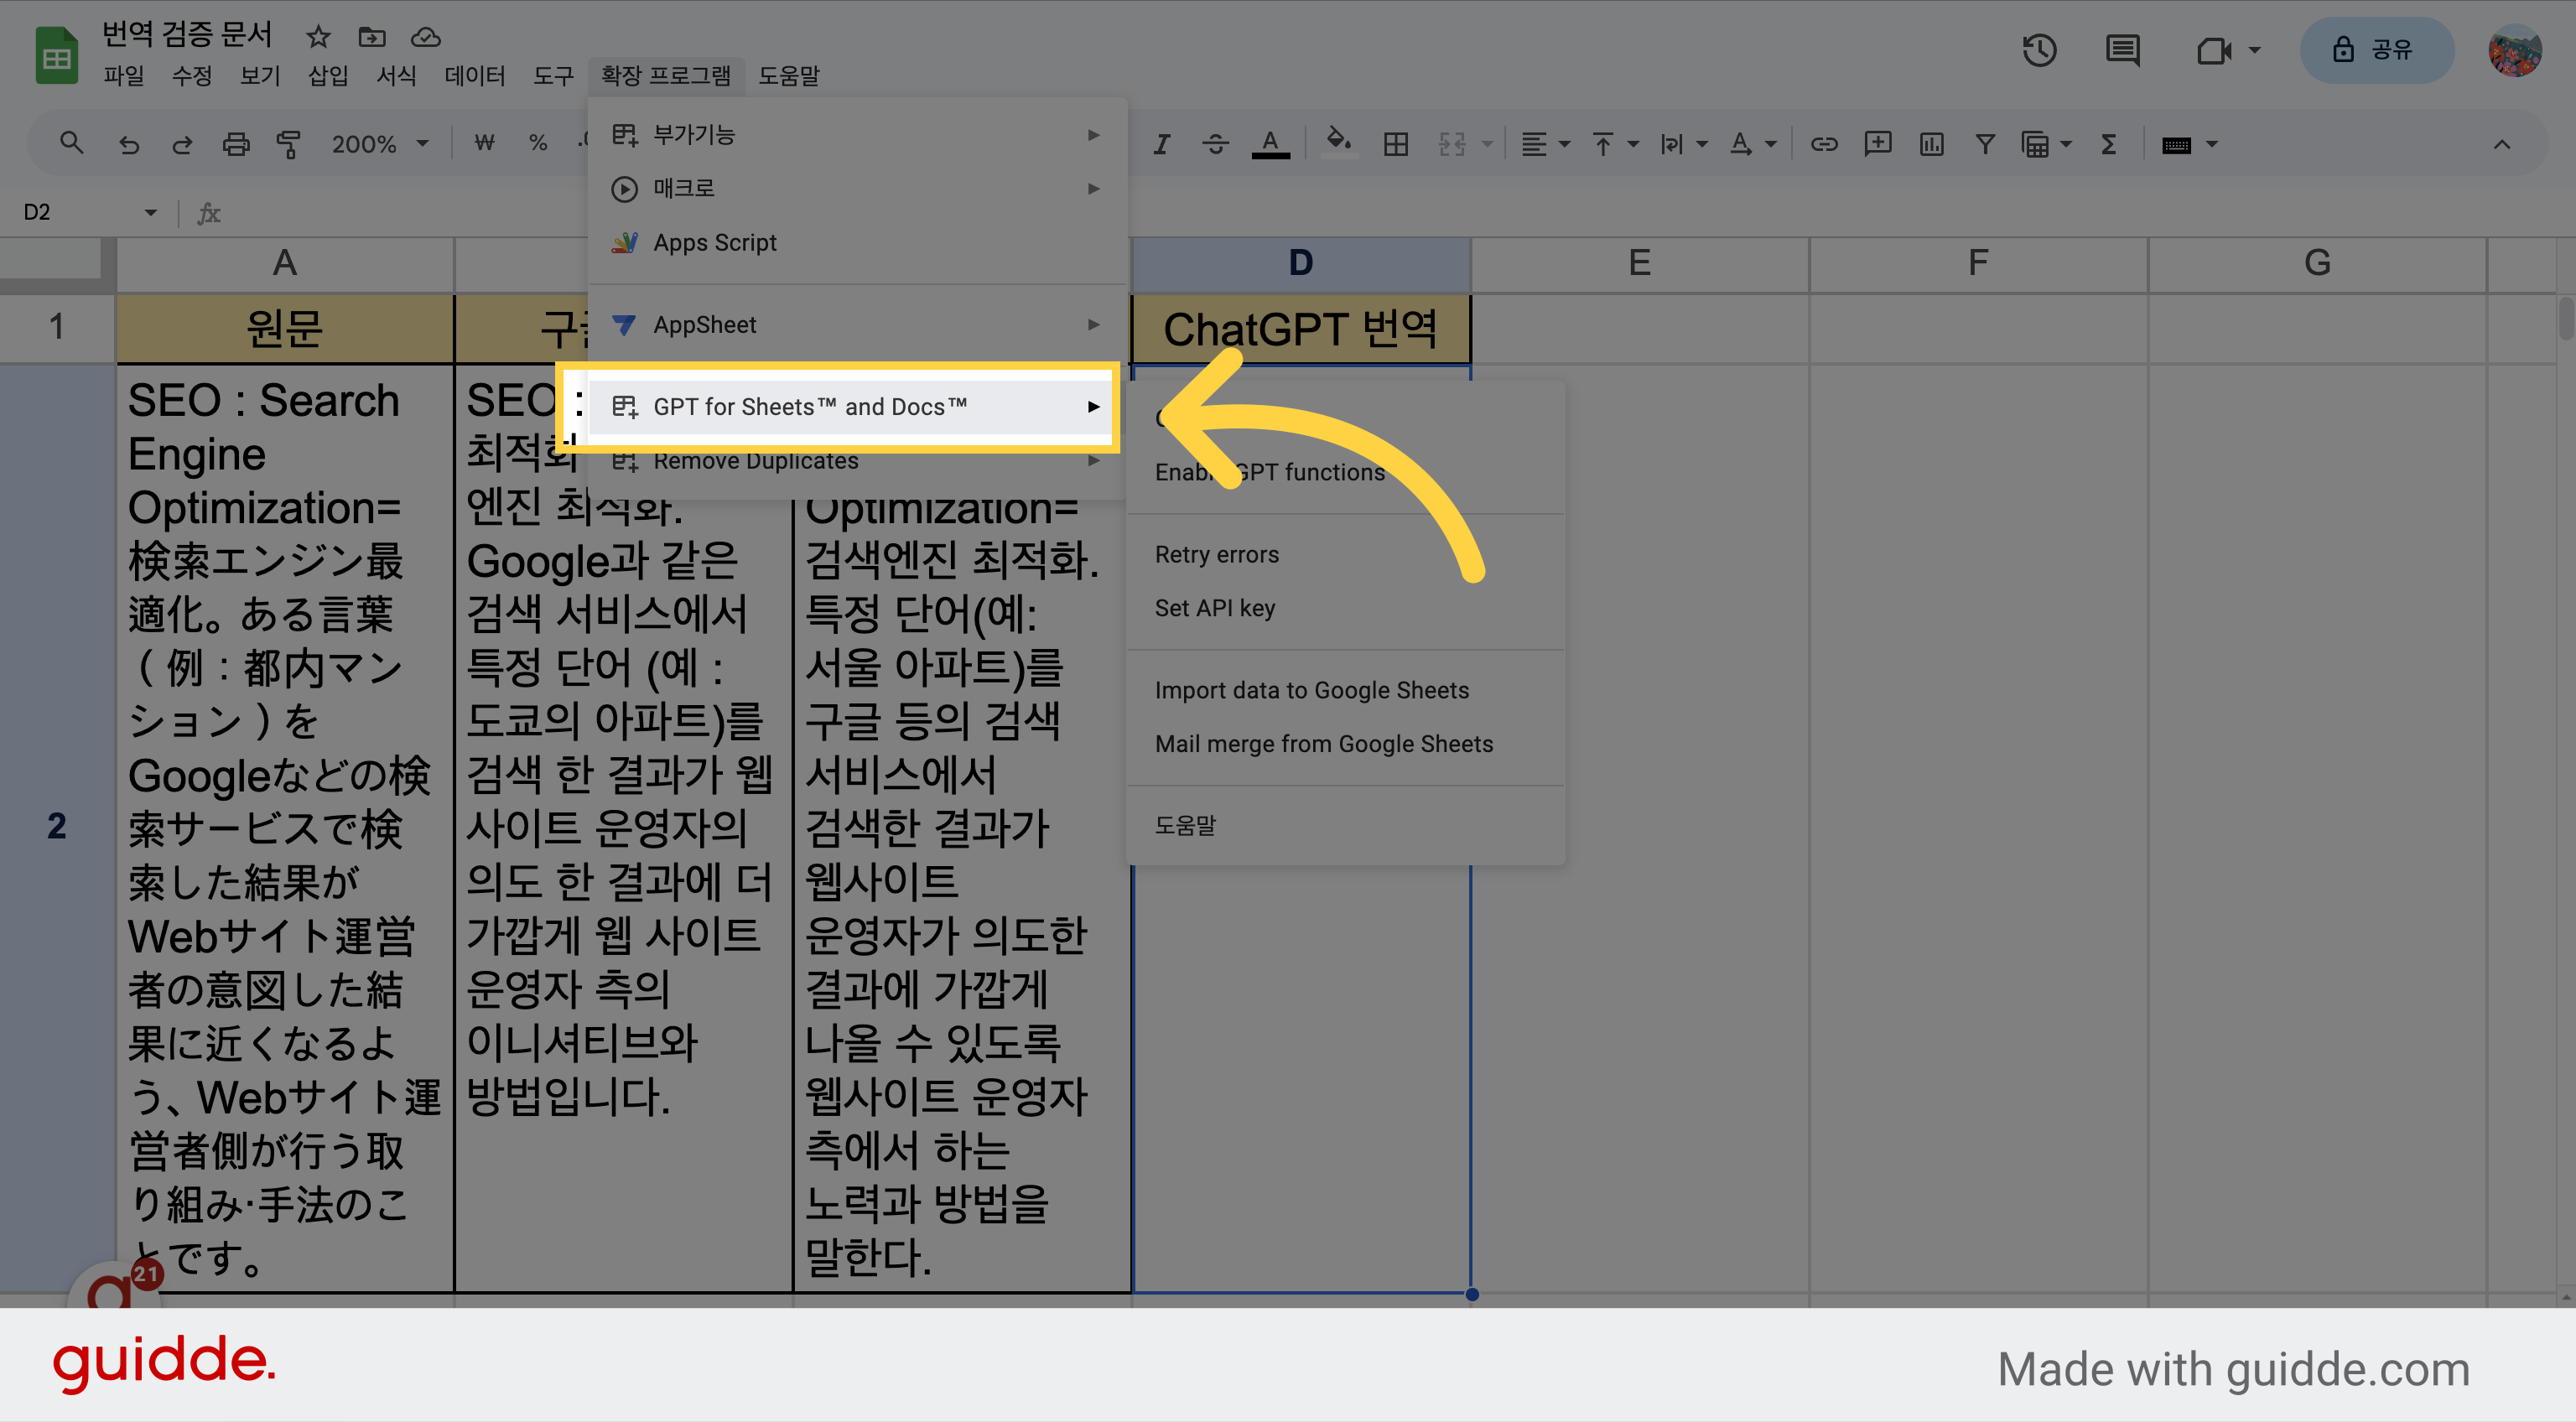2576x1422 pixels.
Task: Toggle italic formatting
Action: tap(1161, 144)
